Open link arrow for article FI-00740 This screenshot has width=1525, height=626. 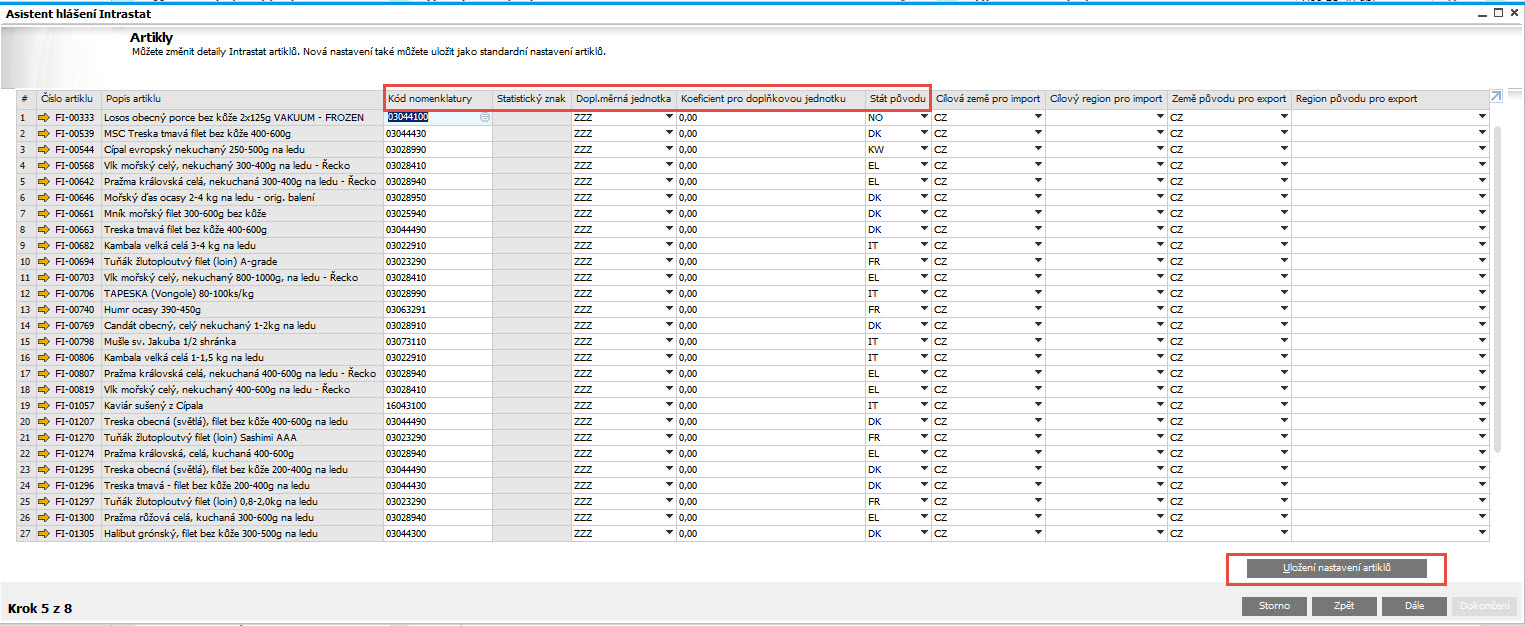click(45, 309)
